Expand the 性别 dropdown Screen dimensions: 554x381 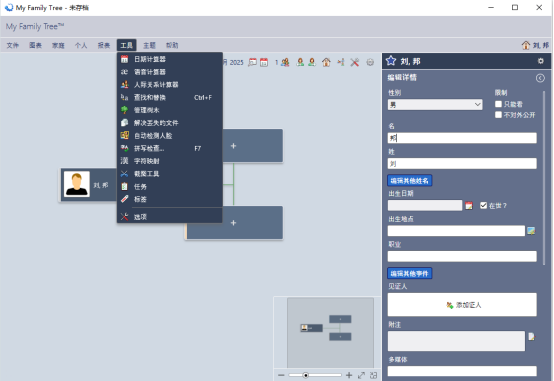[435, 105]
